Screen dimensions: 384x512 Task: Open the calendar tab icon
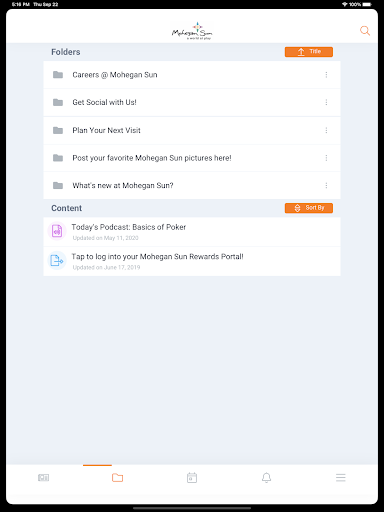coord(192,478)
